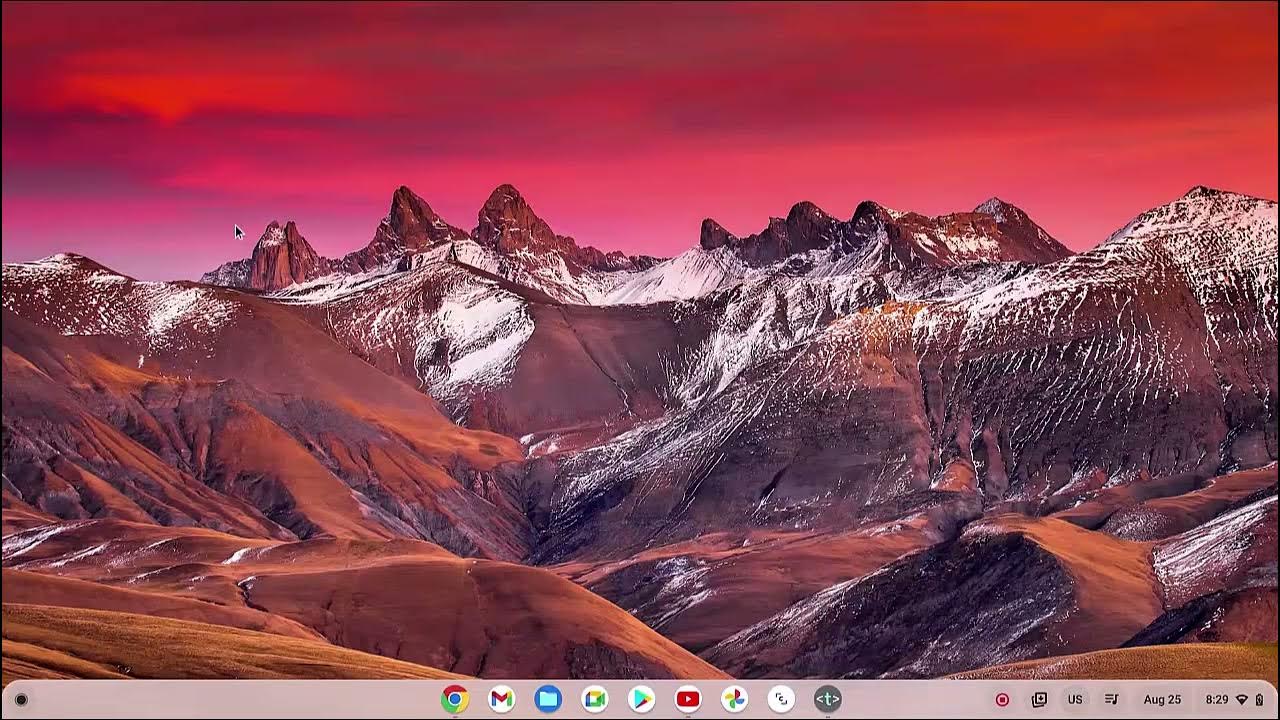Switch the US keyboard input method
The height and width of the screenshot is (720, 1280).
(x=1075, y=700)
